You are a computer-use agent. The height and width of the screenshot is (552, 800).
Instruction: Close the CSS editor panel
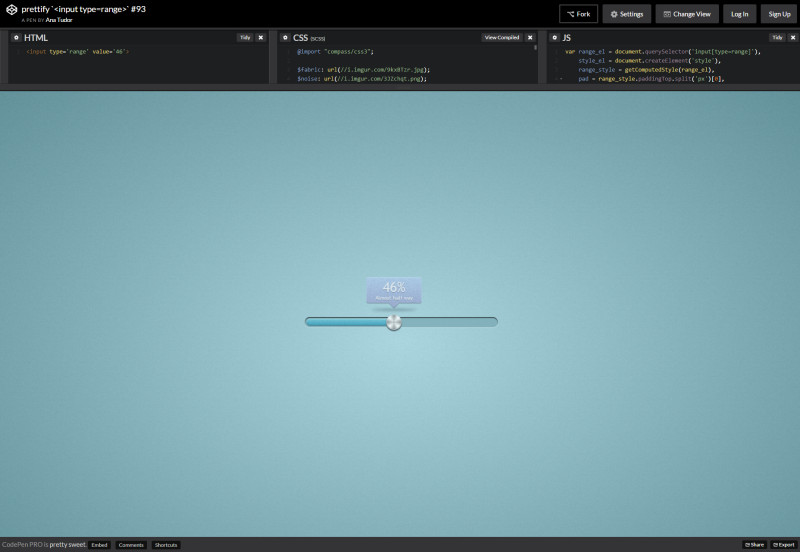pos(530,37)
